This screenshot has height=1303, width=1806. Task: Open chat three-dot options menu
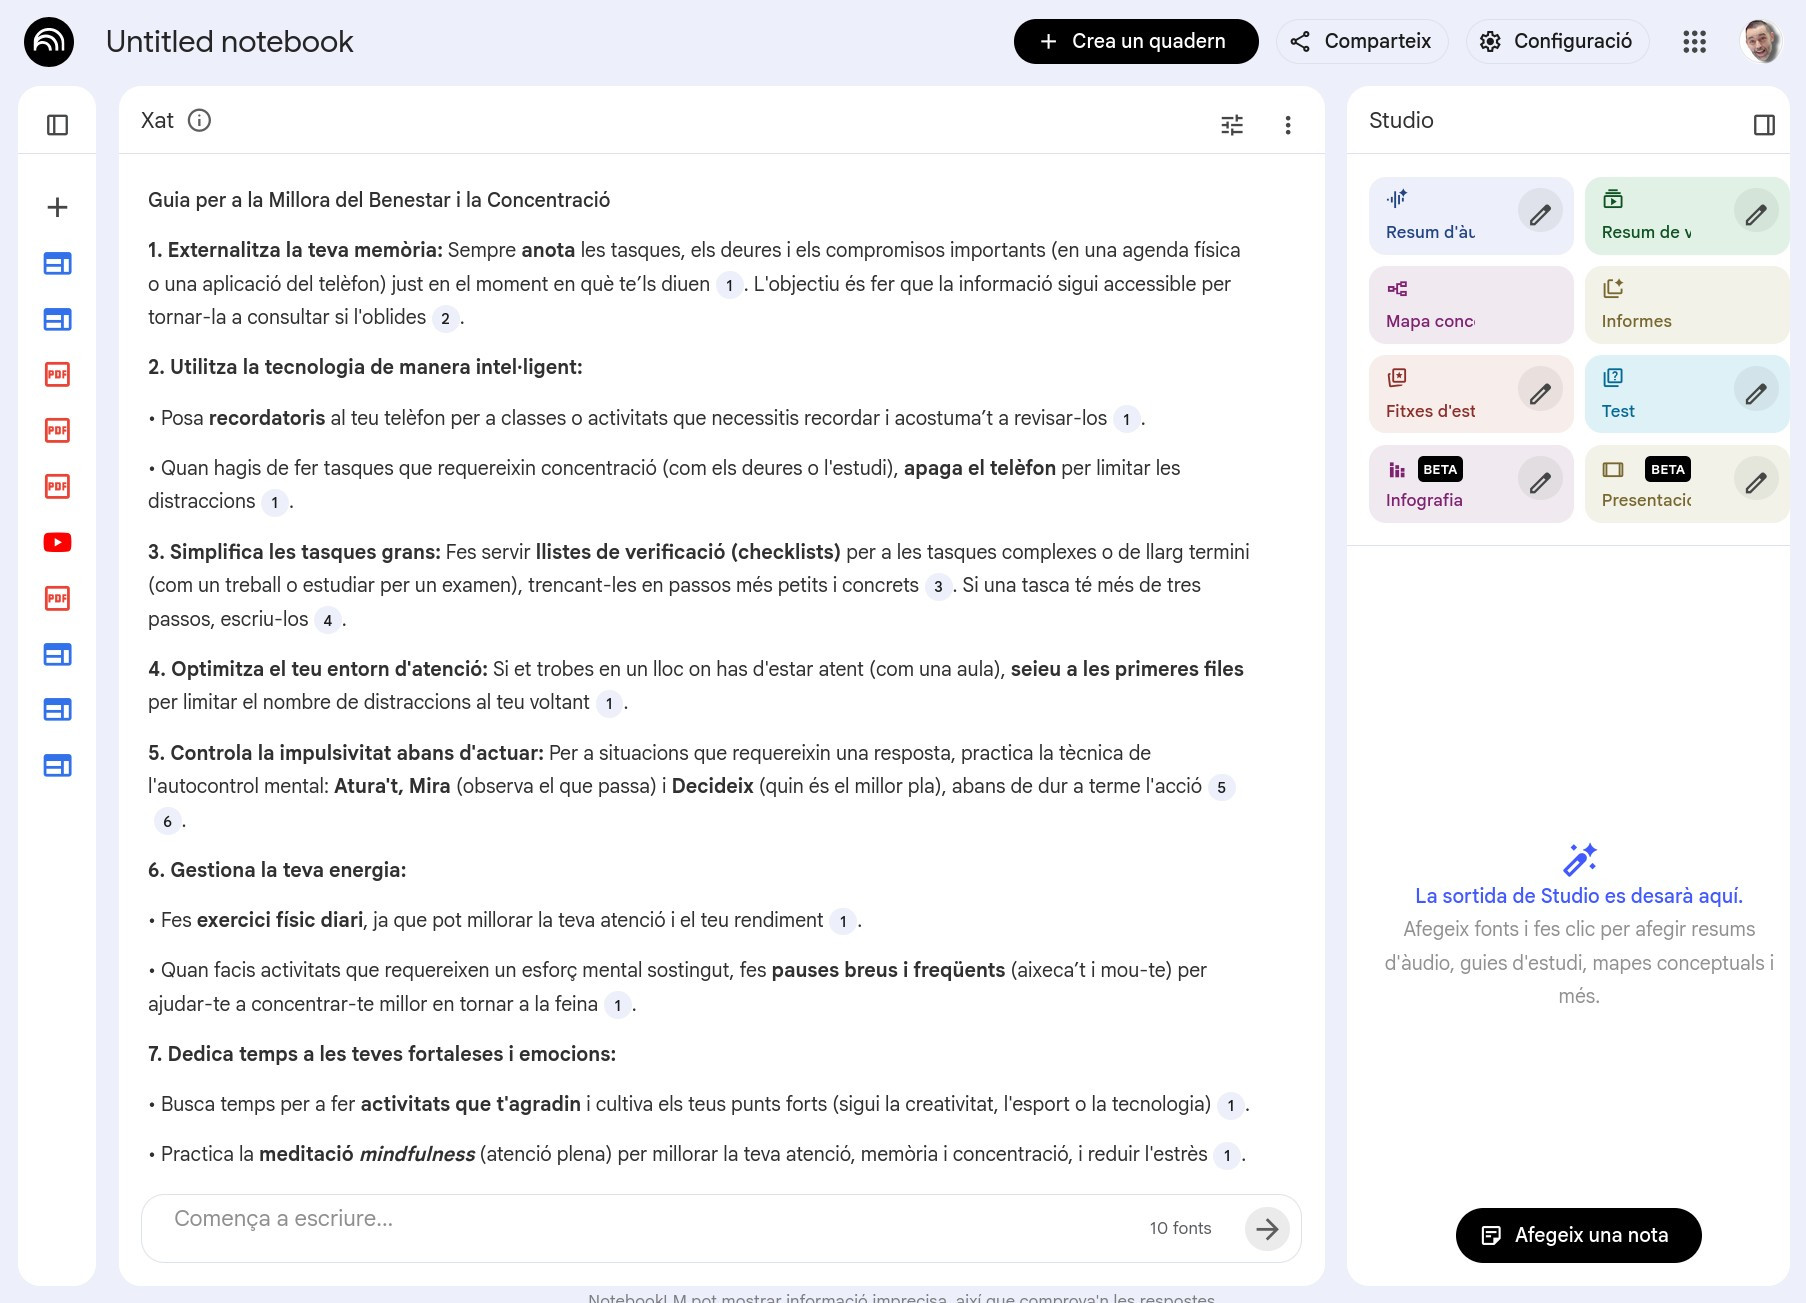[x=1287, y=125]
